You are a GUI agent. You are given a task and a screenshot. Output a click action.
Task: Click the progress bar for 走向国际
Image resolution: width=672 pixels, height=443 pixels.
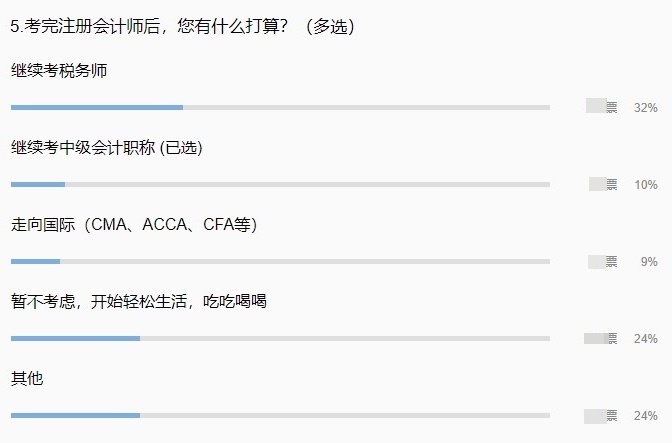click(280, 261)
